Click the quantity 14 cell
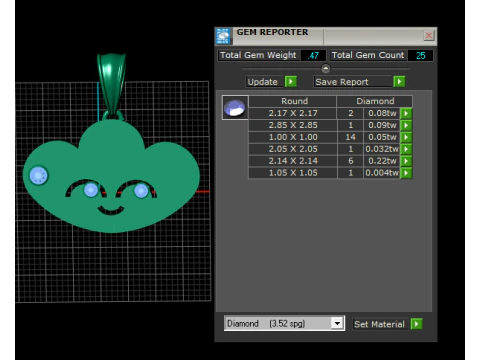 (350, 137)
